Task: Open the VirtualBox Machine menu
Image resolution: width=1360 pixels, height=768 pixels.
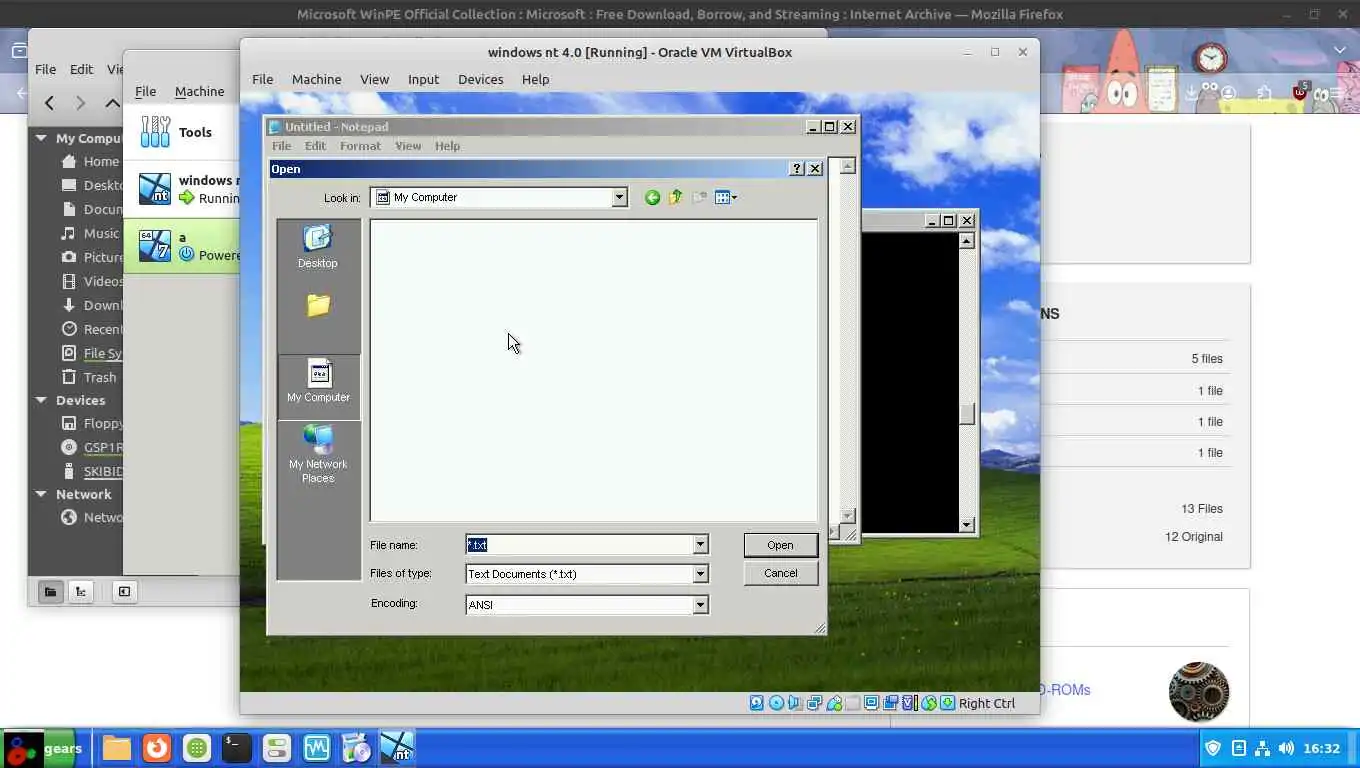Action: coord(316,79)
